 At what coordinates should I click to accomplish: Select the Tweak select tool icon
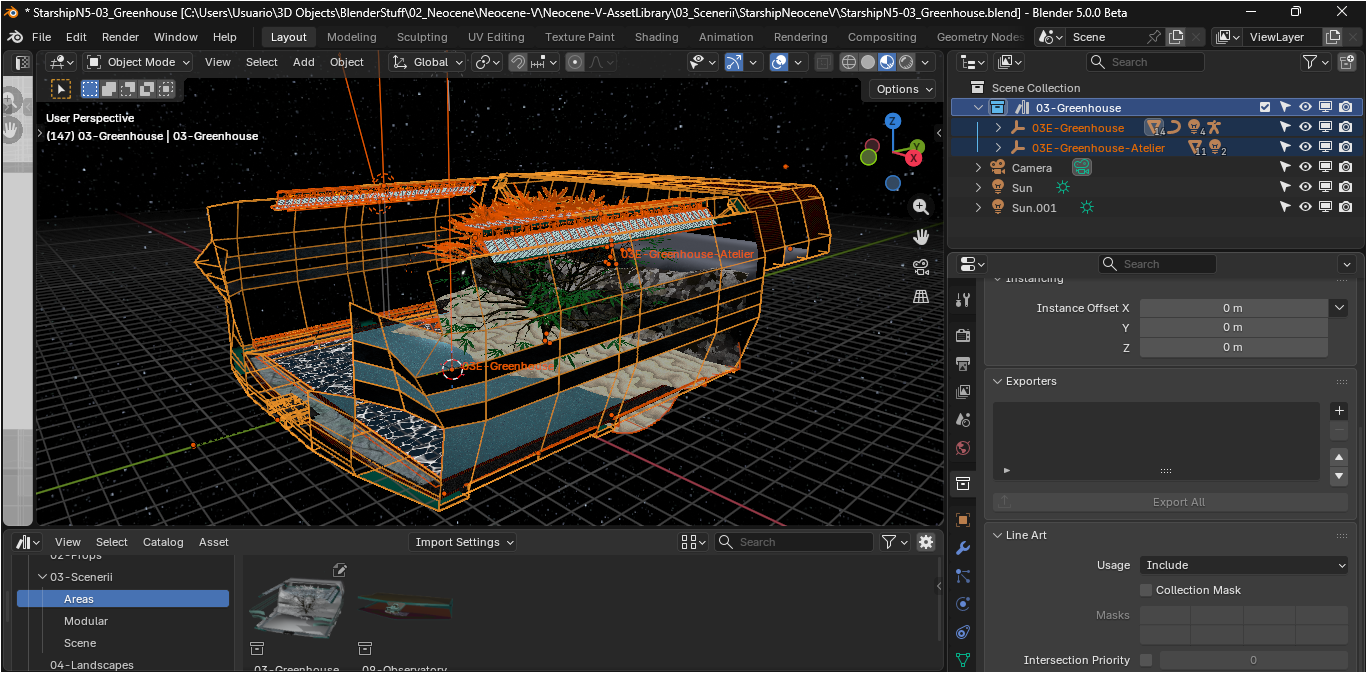pos(61,89)
